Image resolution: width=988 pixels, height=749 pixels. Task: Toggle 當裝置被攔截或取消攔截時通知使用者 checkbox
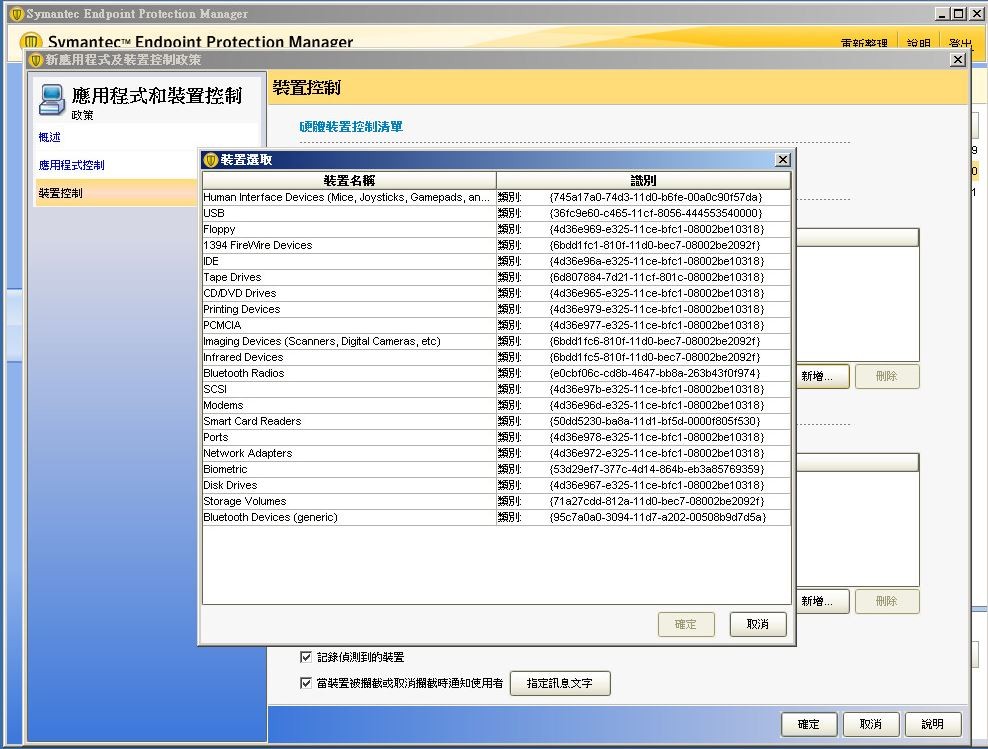(306, 683)
